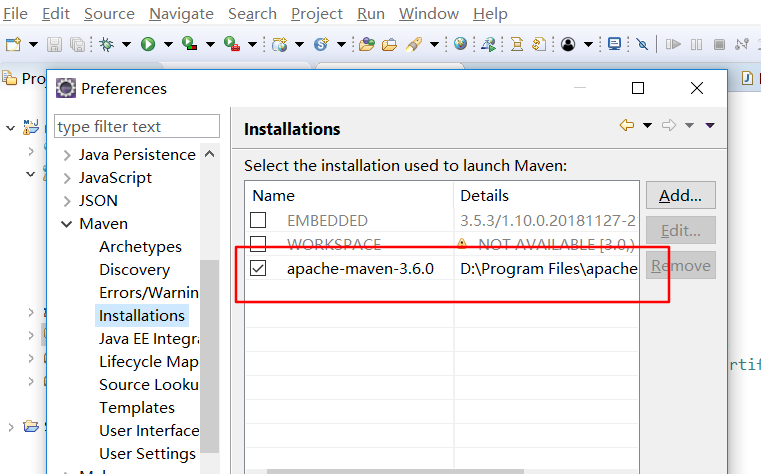Click the black circle profile icon
761x474 pixels.
click(x=568, y=45)
